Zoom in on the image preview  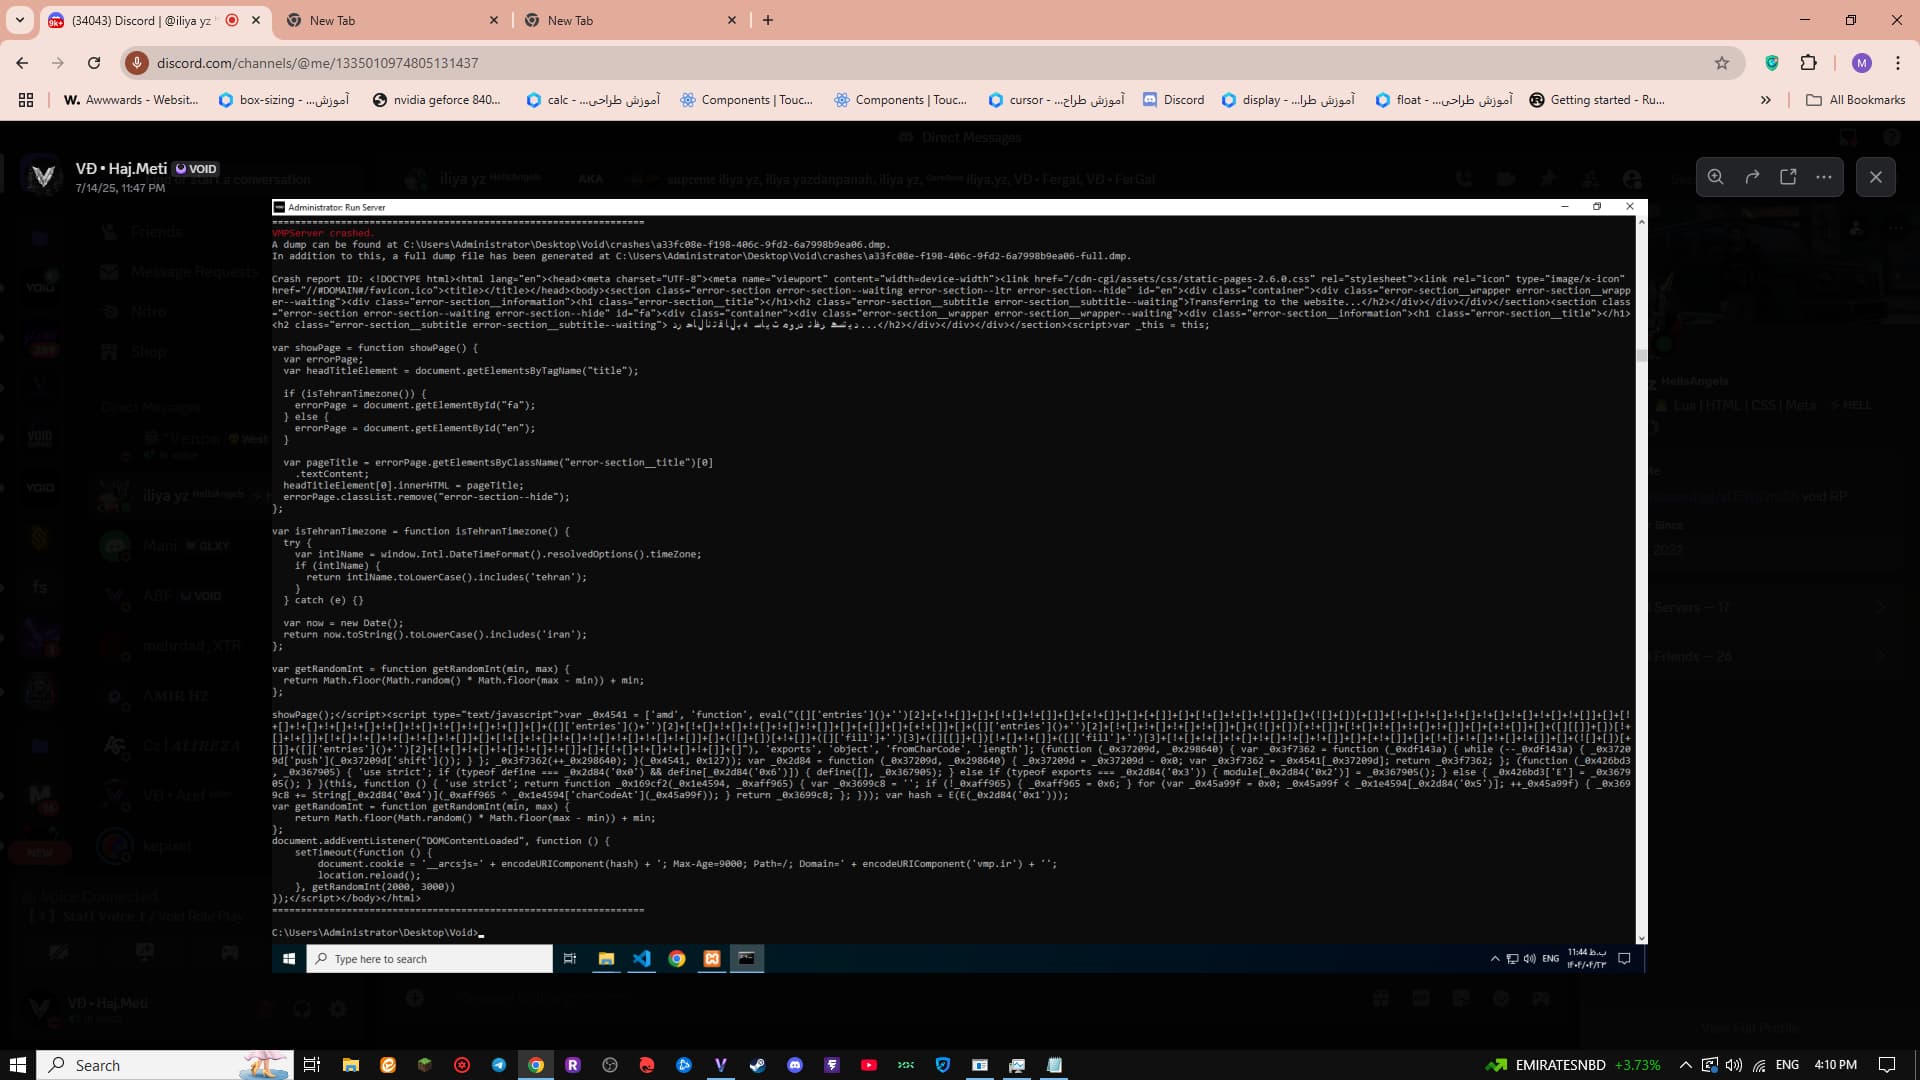tap(1716, 177)
